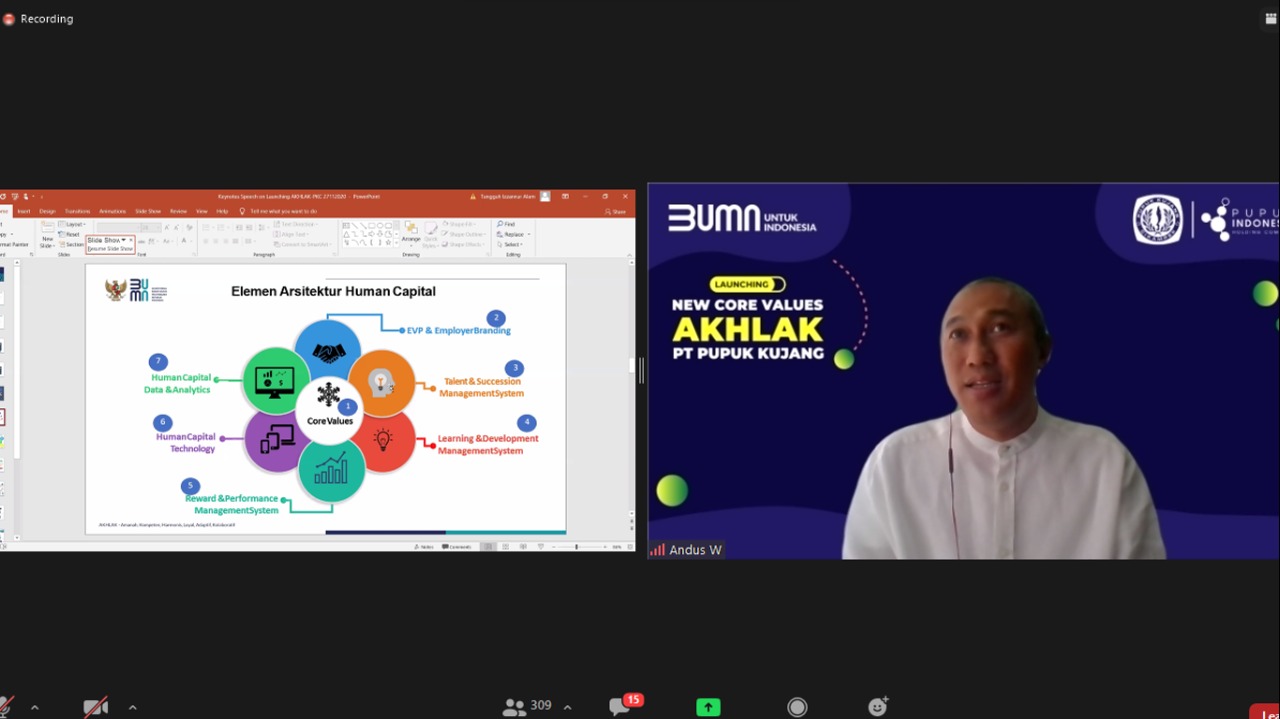Click the Record circle icon

(797, 707)
